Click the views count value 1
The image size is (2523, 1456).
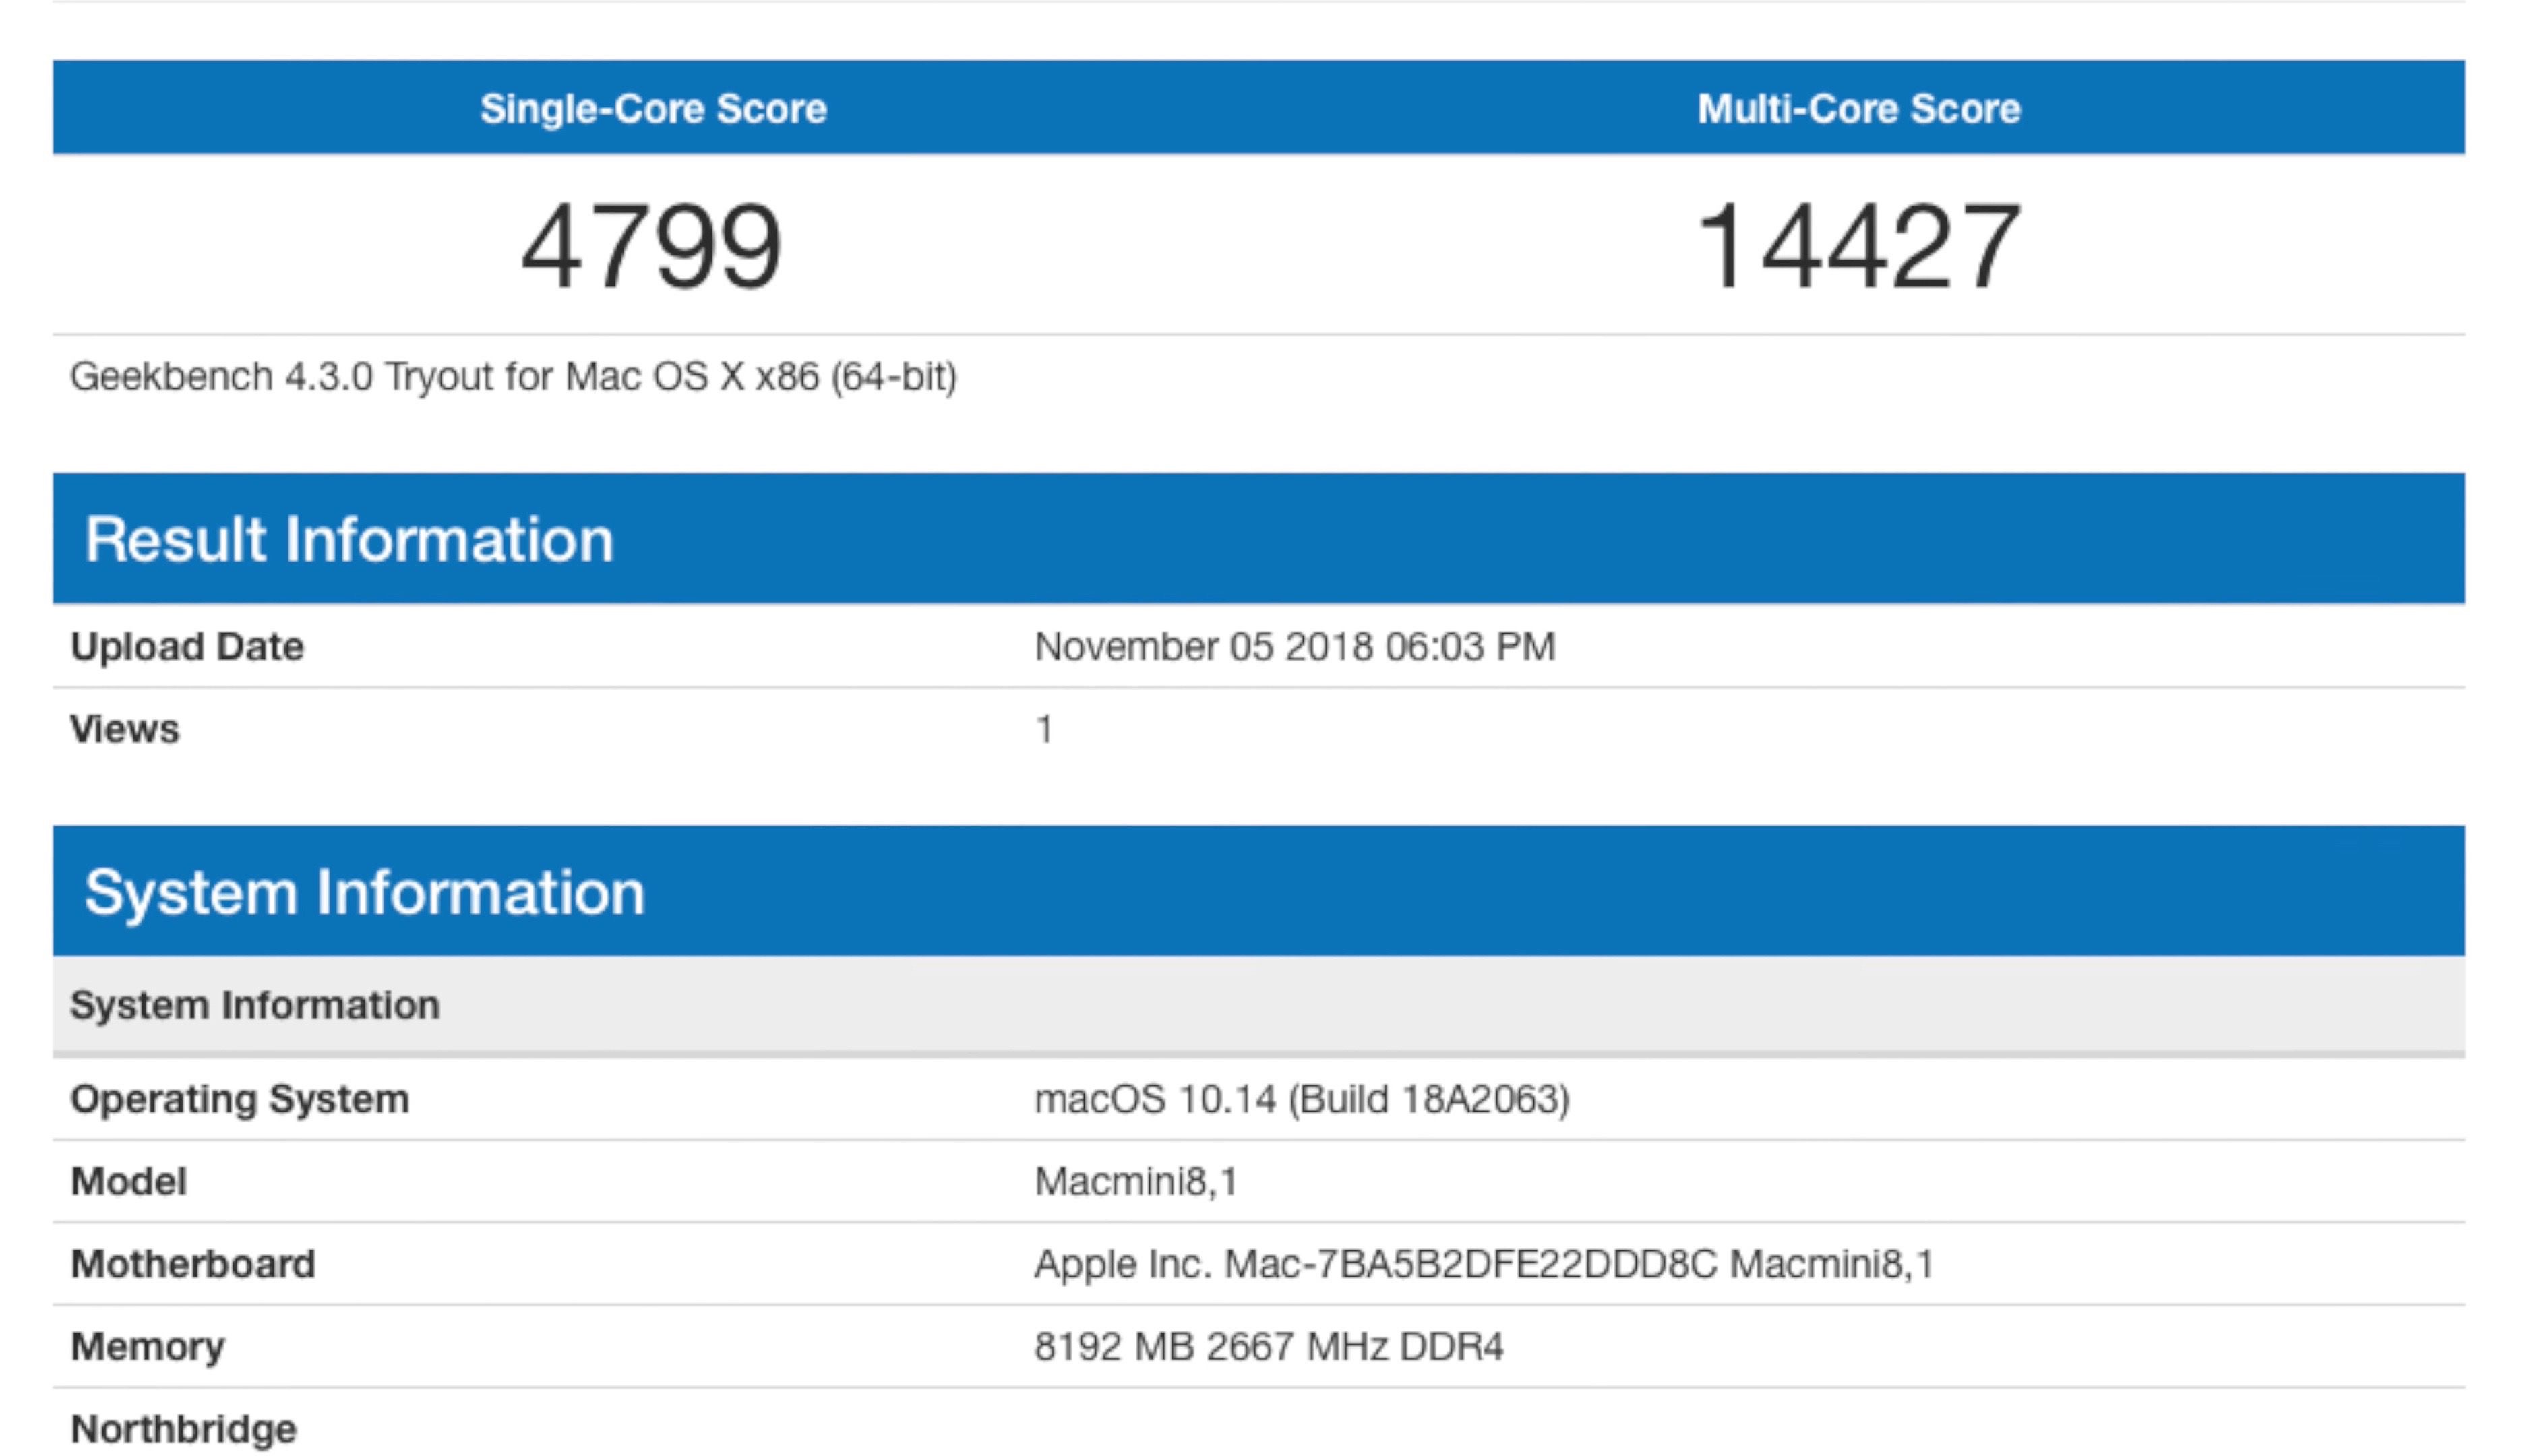point(1044,730)
